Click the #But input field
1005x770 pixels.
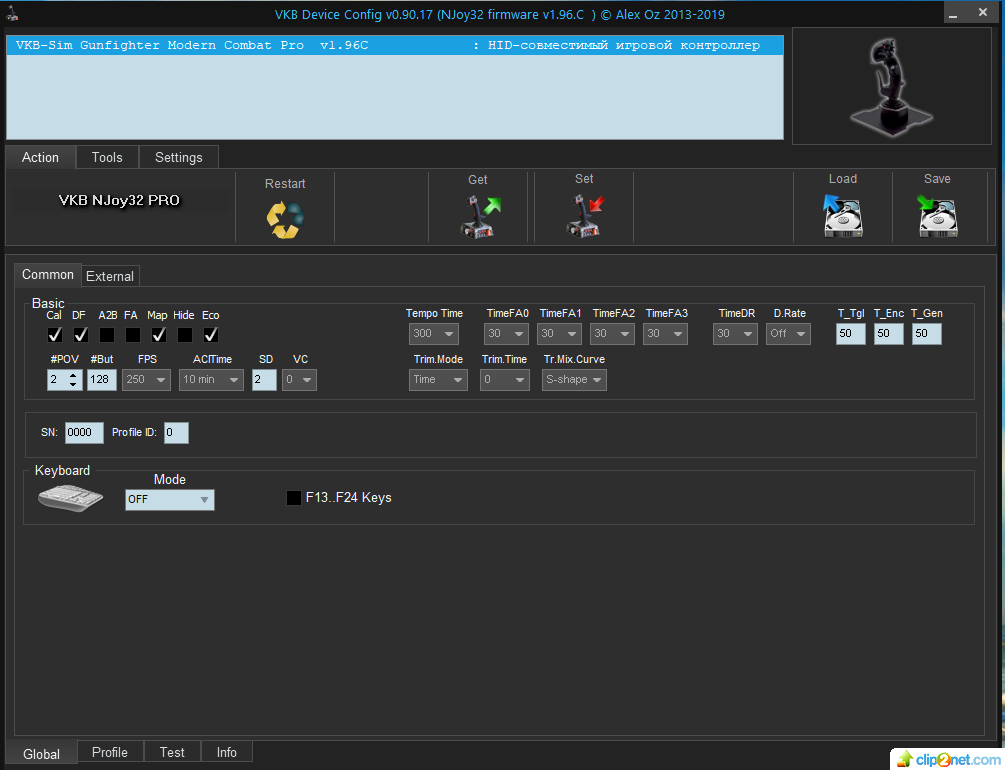(x=102, y=380)
